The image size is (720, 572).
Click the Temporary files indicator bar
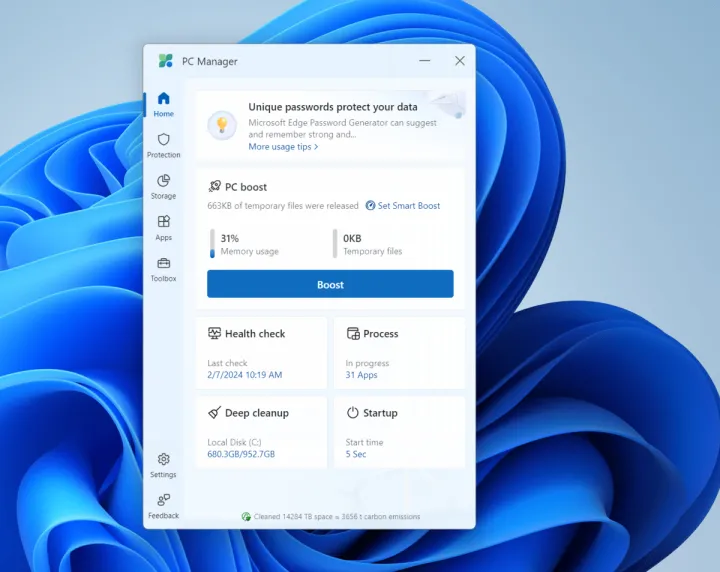(x=335, y=244)
